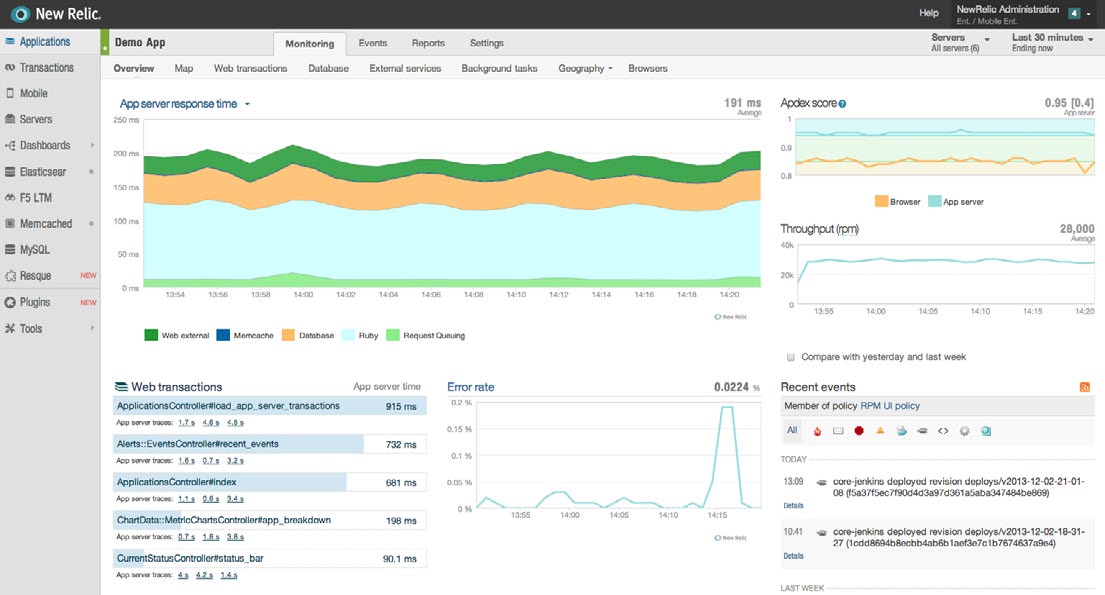Image resolution: width=1105 pixels, height=595 pixels.
Task: Open the Servers filter dropdown
Action: [x=960, y=42]
